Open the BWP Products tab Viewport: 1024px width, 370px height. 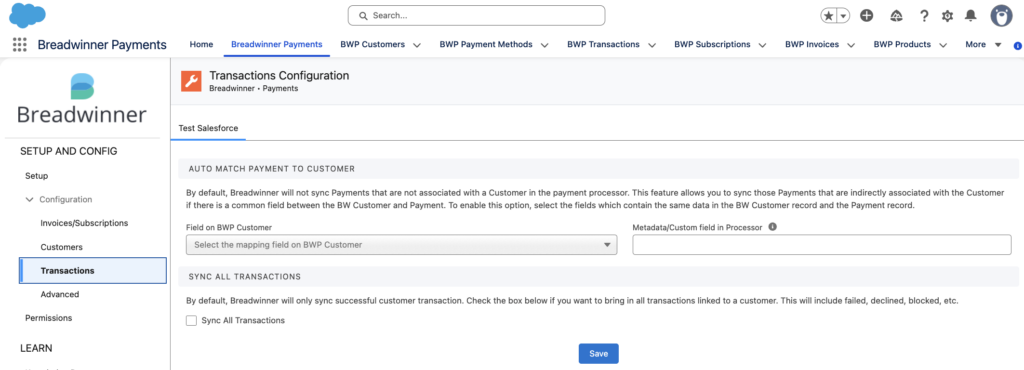point(903,44)
